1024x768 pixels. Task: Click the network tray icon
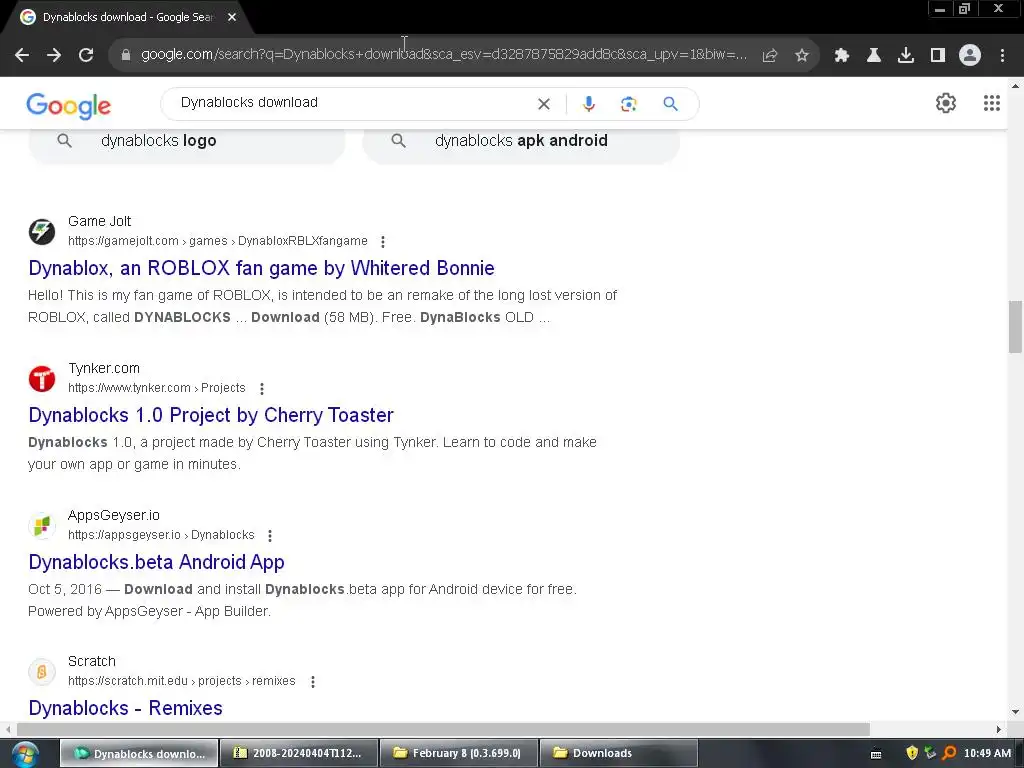click(x=930, y=754)
